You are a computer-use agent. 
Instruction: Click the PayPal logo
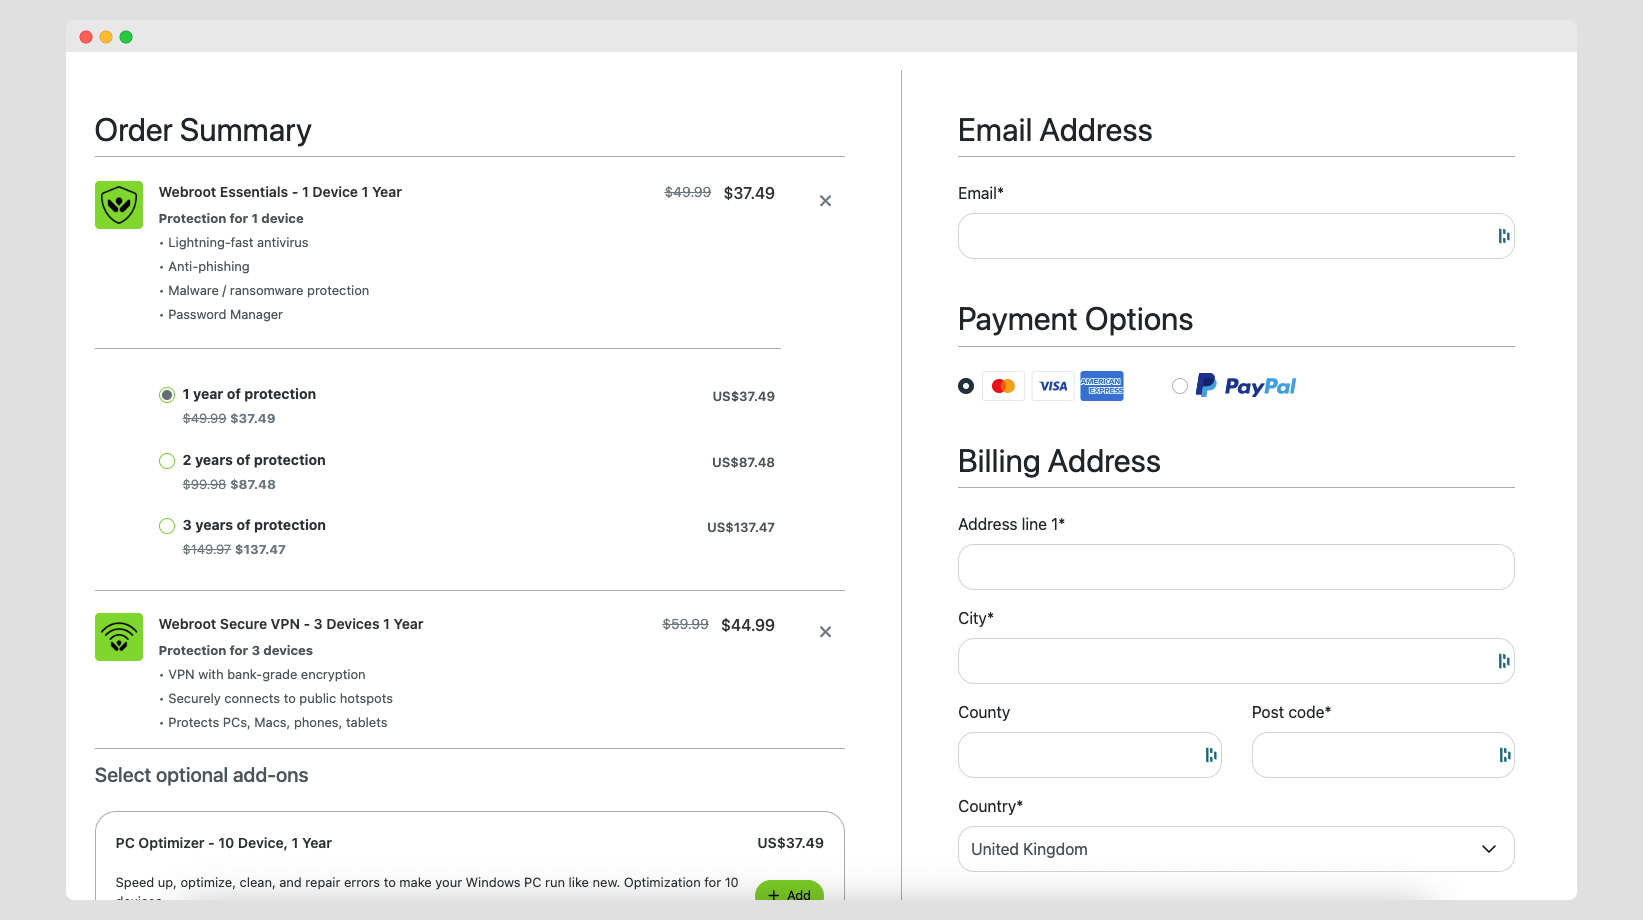1246,386
